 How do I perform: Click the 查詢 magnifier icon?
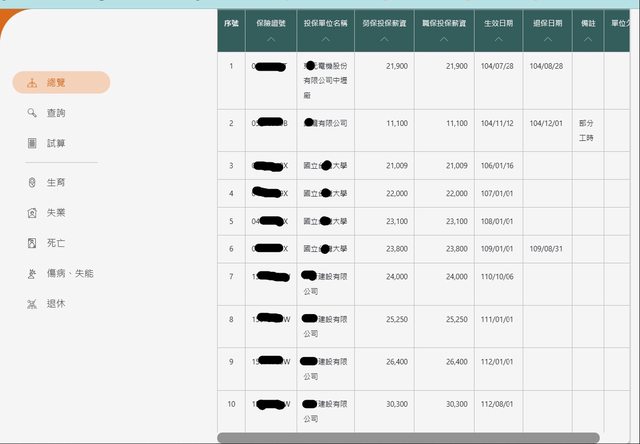point(32,113)
